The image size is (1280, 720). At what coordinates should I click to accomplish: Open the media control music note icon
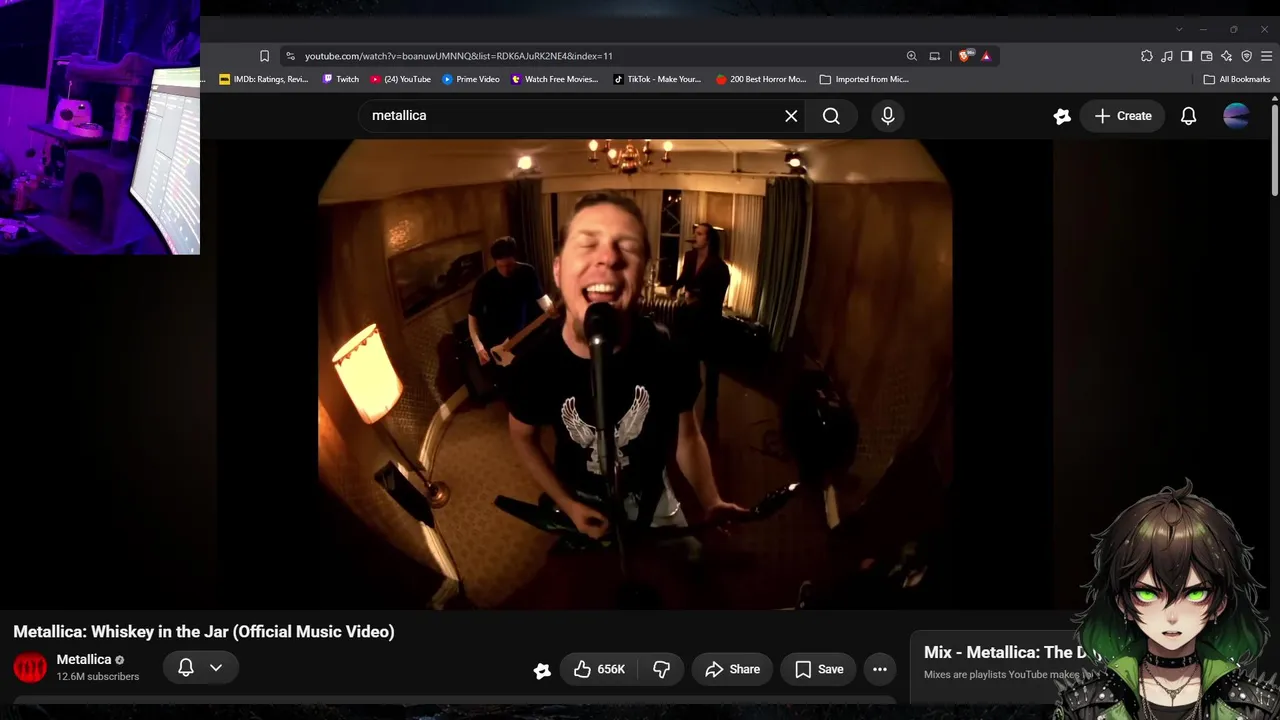pos(1167,56)
